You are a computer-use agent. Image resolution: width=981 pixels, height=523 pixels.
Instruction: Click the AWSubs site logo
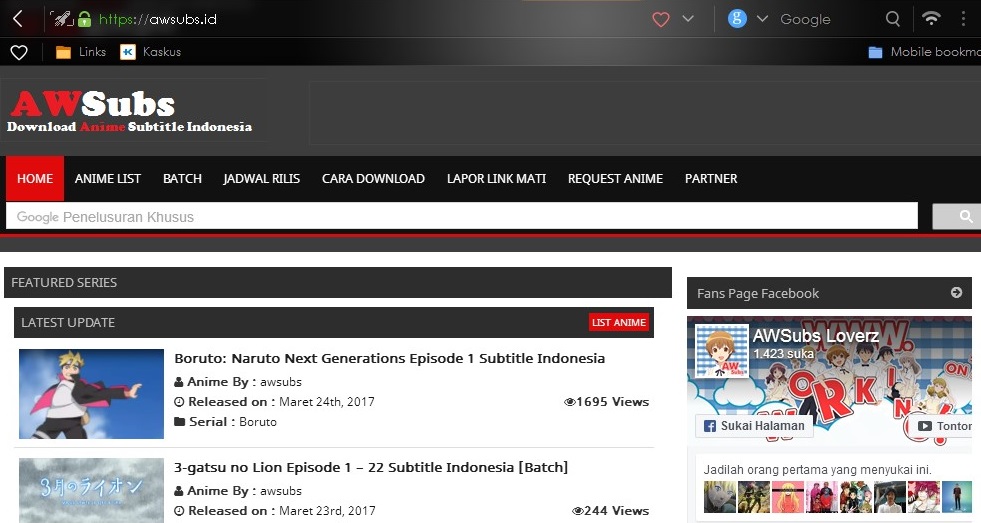point(130,111)
